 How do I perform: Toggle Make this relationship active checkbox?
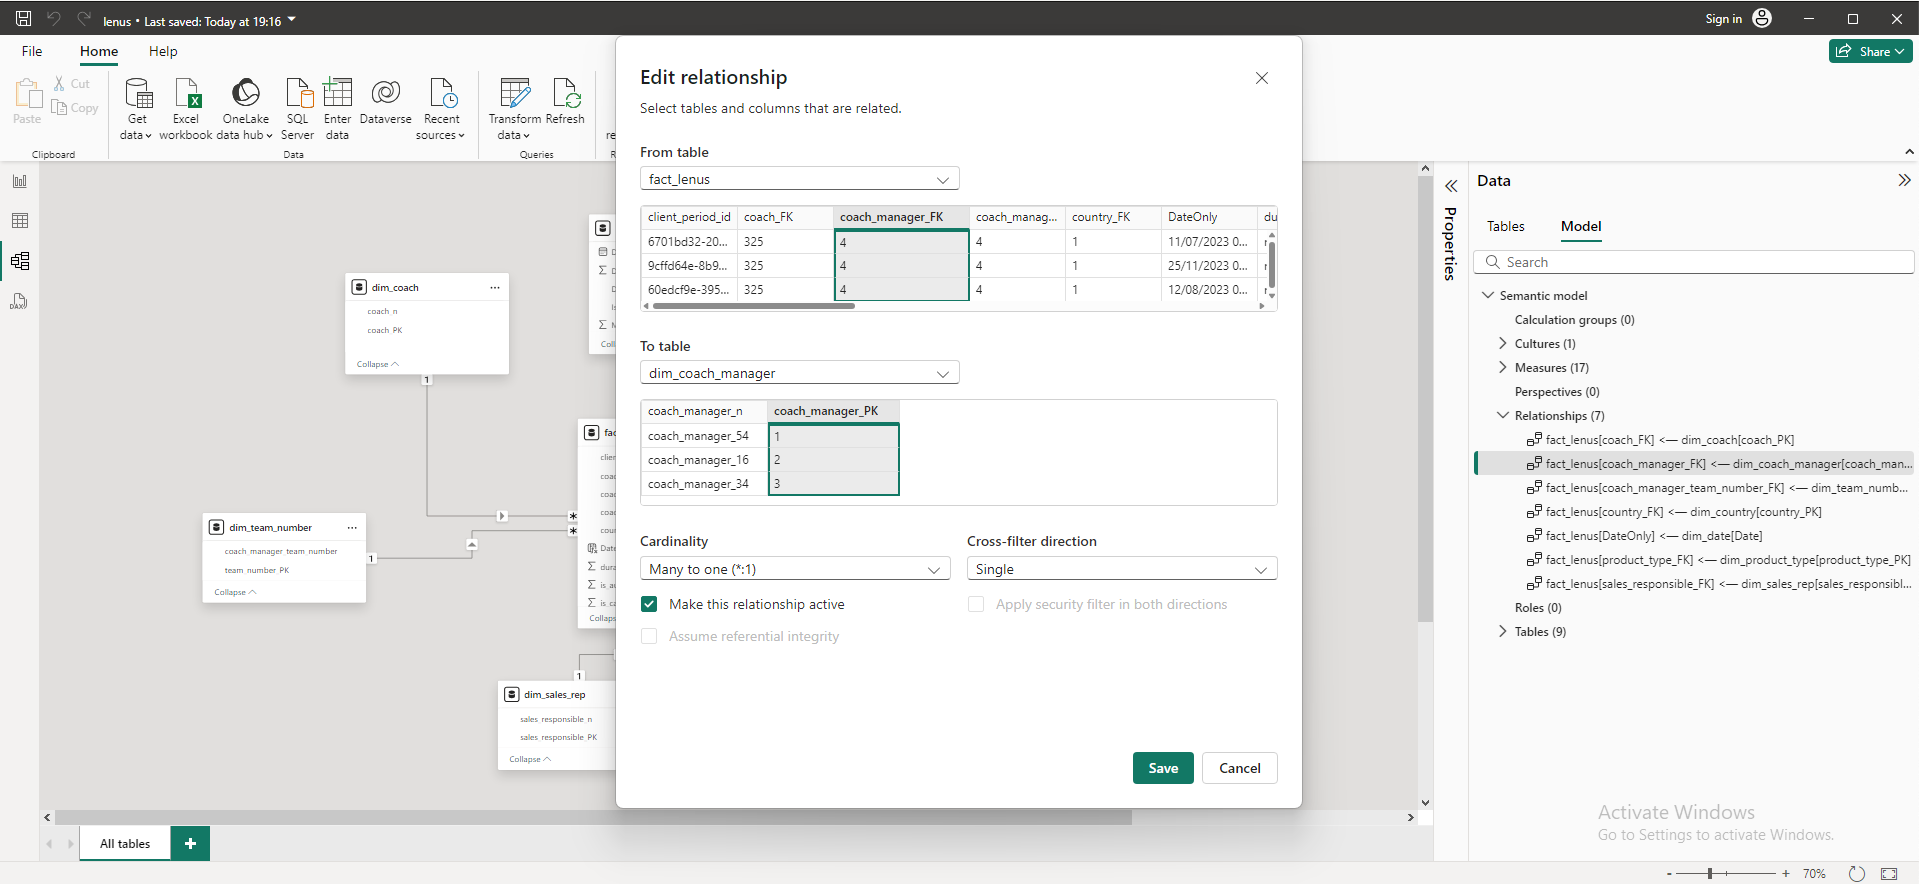(x=649, y=604)
